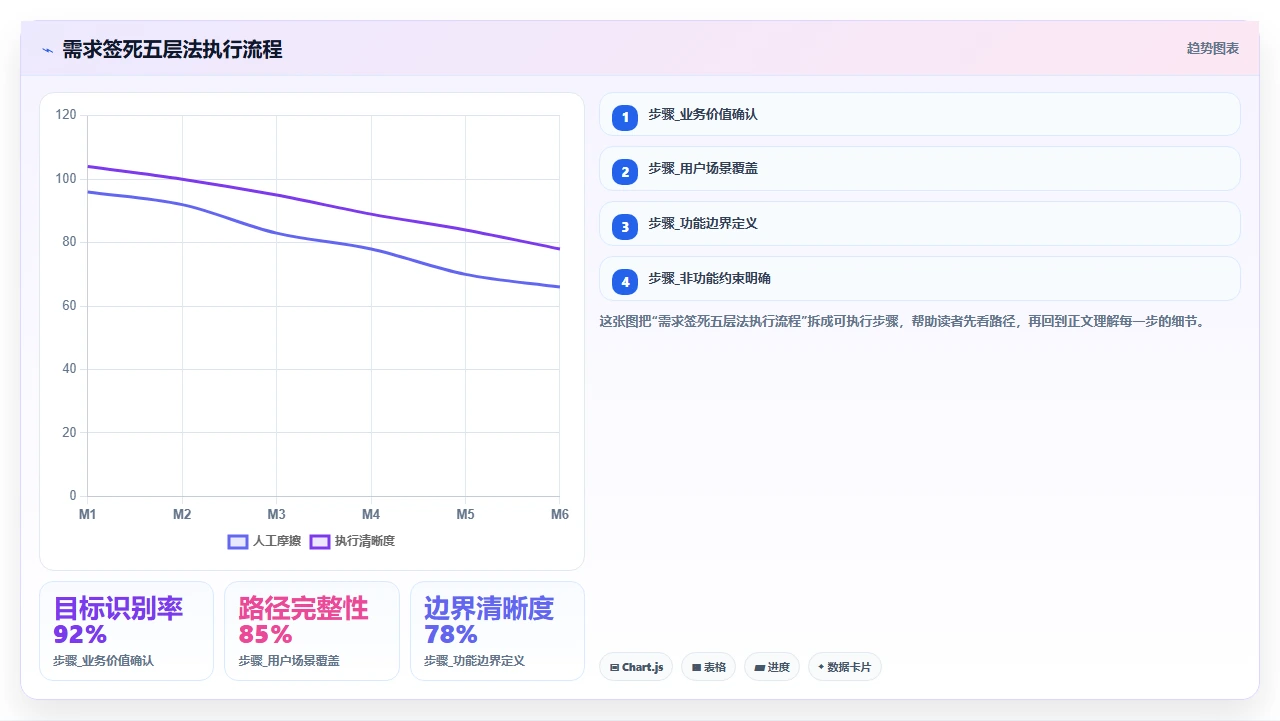Click the 人工摩擦 legend label
The height and width of the screenshot is (721, 1280).
[x=277, y=541]
